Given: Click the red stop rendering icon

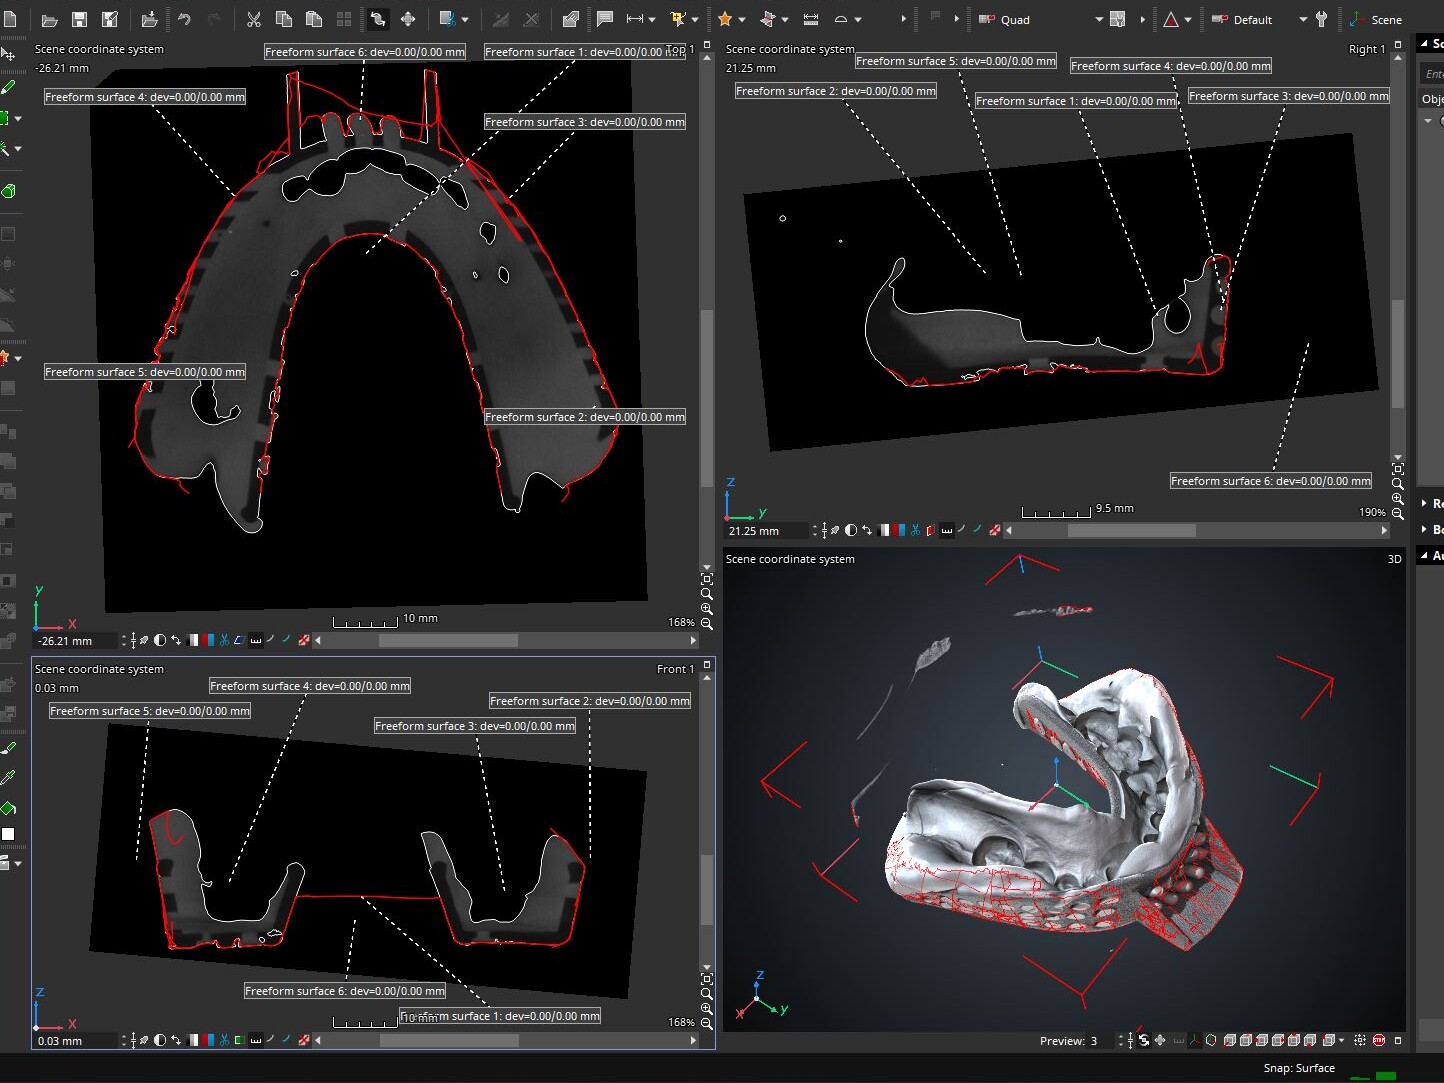Looking at the screenshot, I should (x=1379, y=1041).
